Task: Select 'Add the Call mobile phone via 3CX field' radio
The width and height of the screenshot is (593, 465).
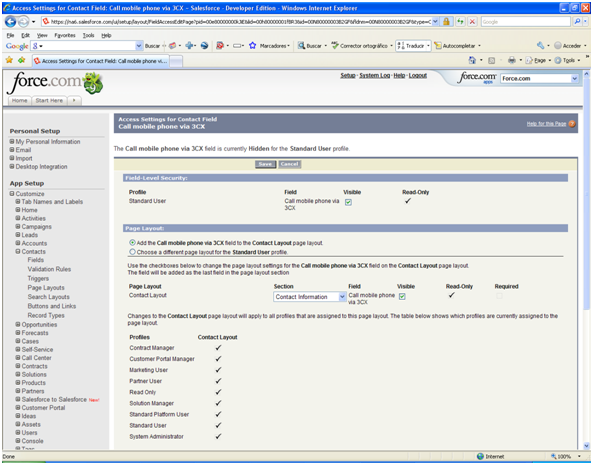Action: [132, 243]
